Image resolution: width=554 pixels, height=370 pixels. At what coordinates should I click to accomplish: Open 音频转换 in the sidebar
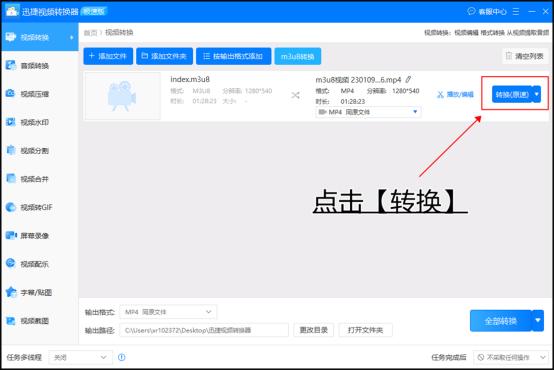40,65
